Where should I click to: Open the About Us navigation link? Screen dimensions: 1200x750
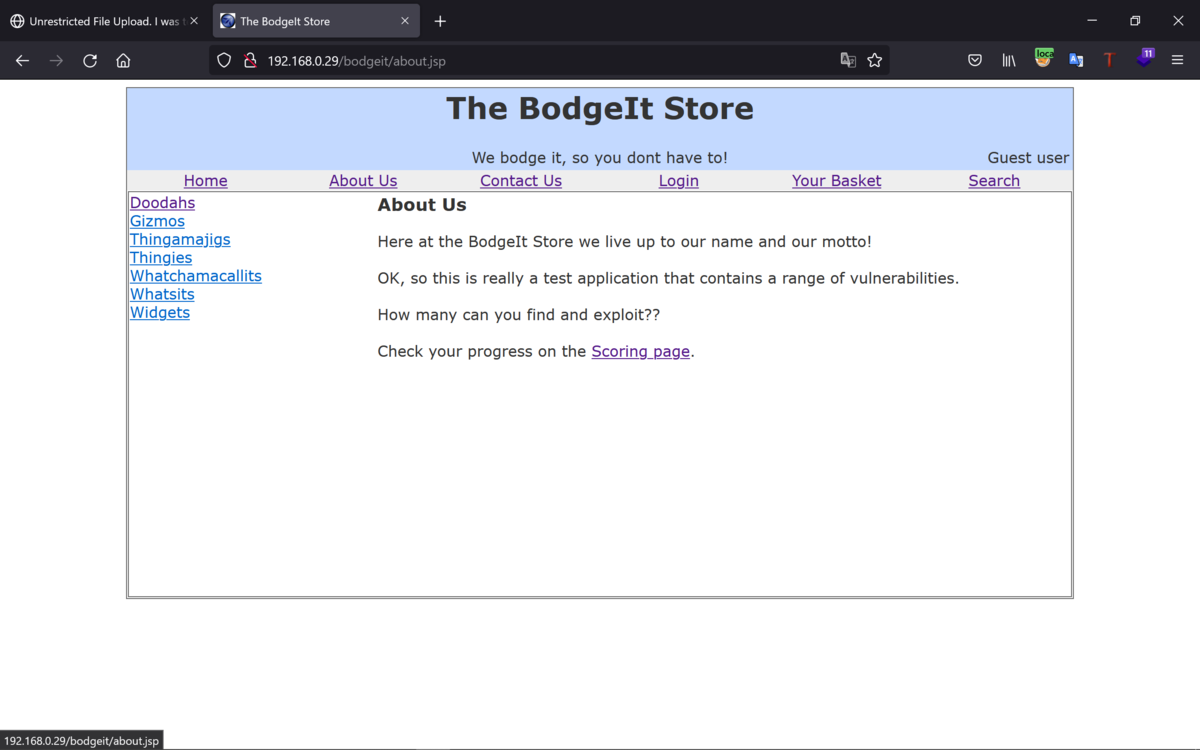(x=363, y=181)
